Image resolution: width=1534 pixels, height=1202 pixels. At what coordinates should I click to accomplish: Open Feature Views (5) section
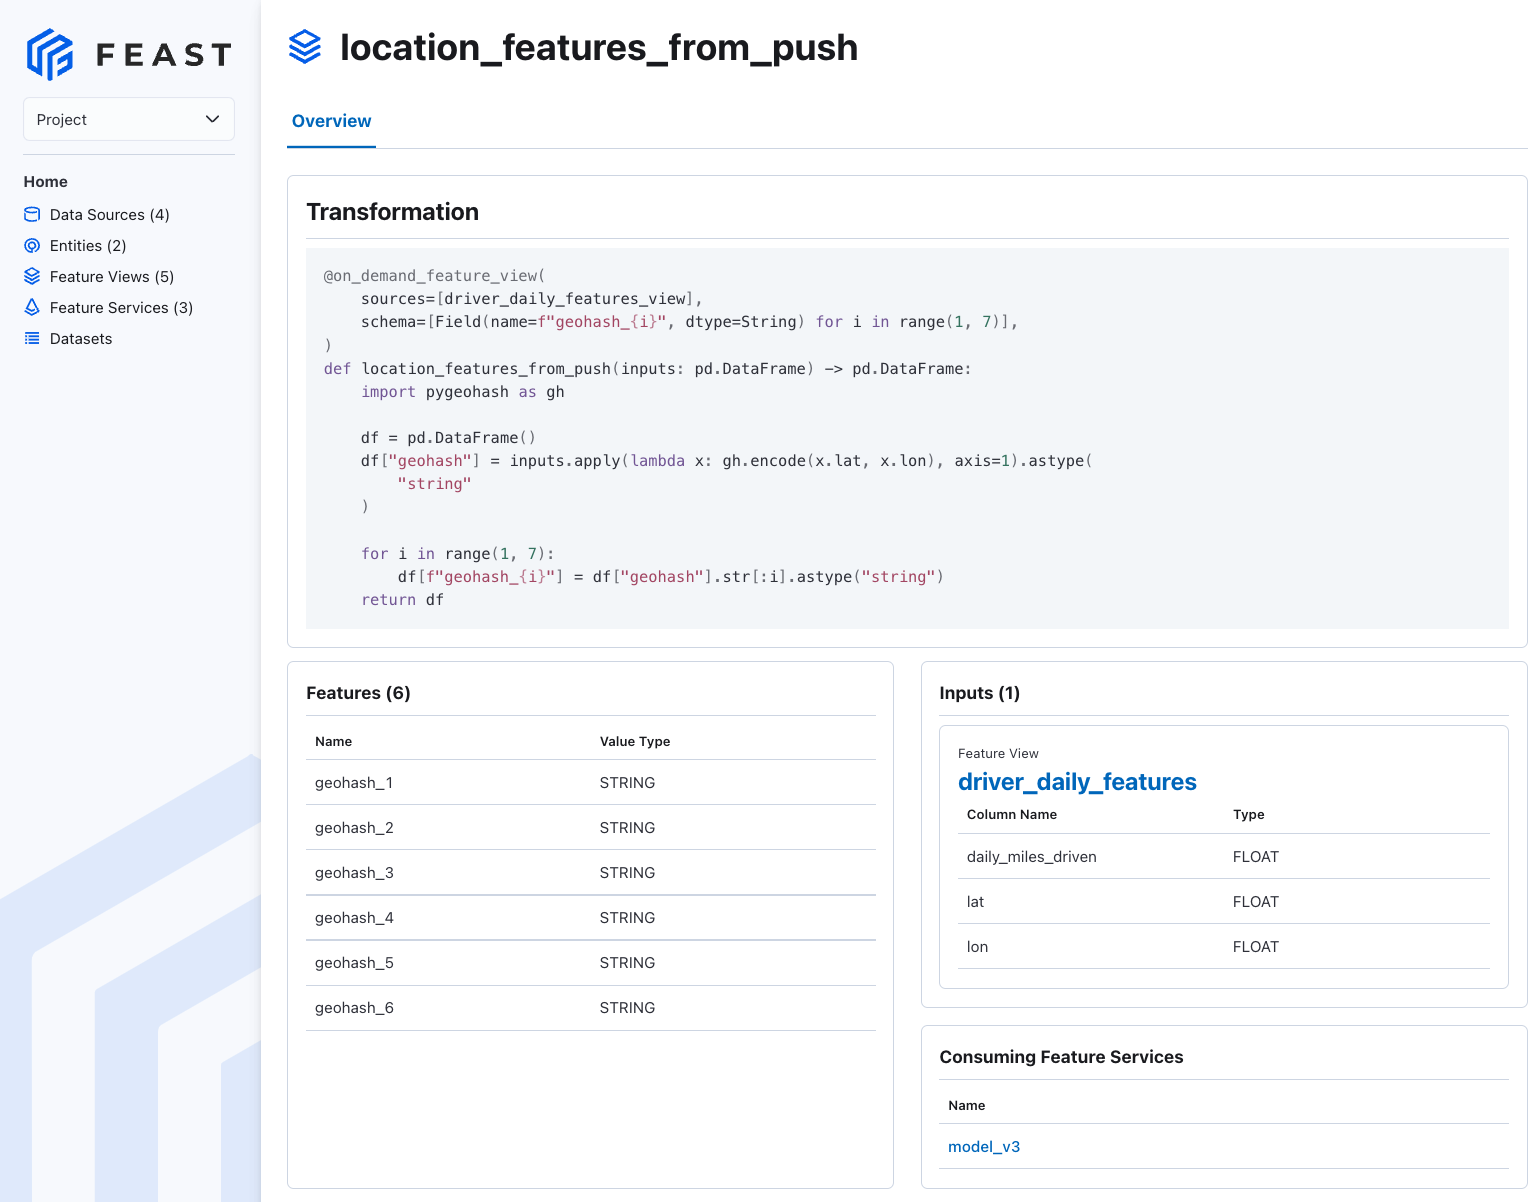(x=112, y=277)
